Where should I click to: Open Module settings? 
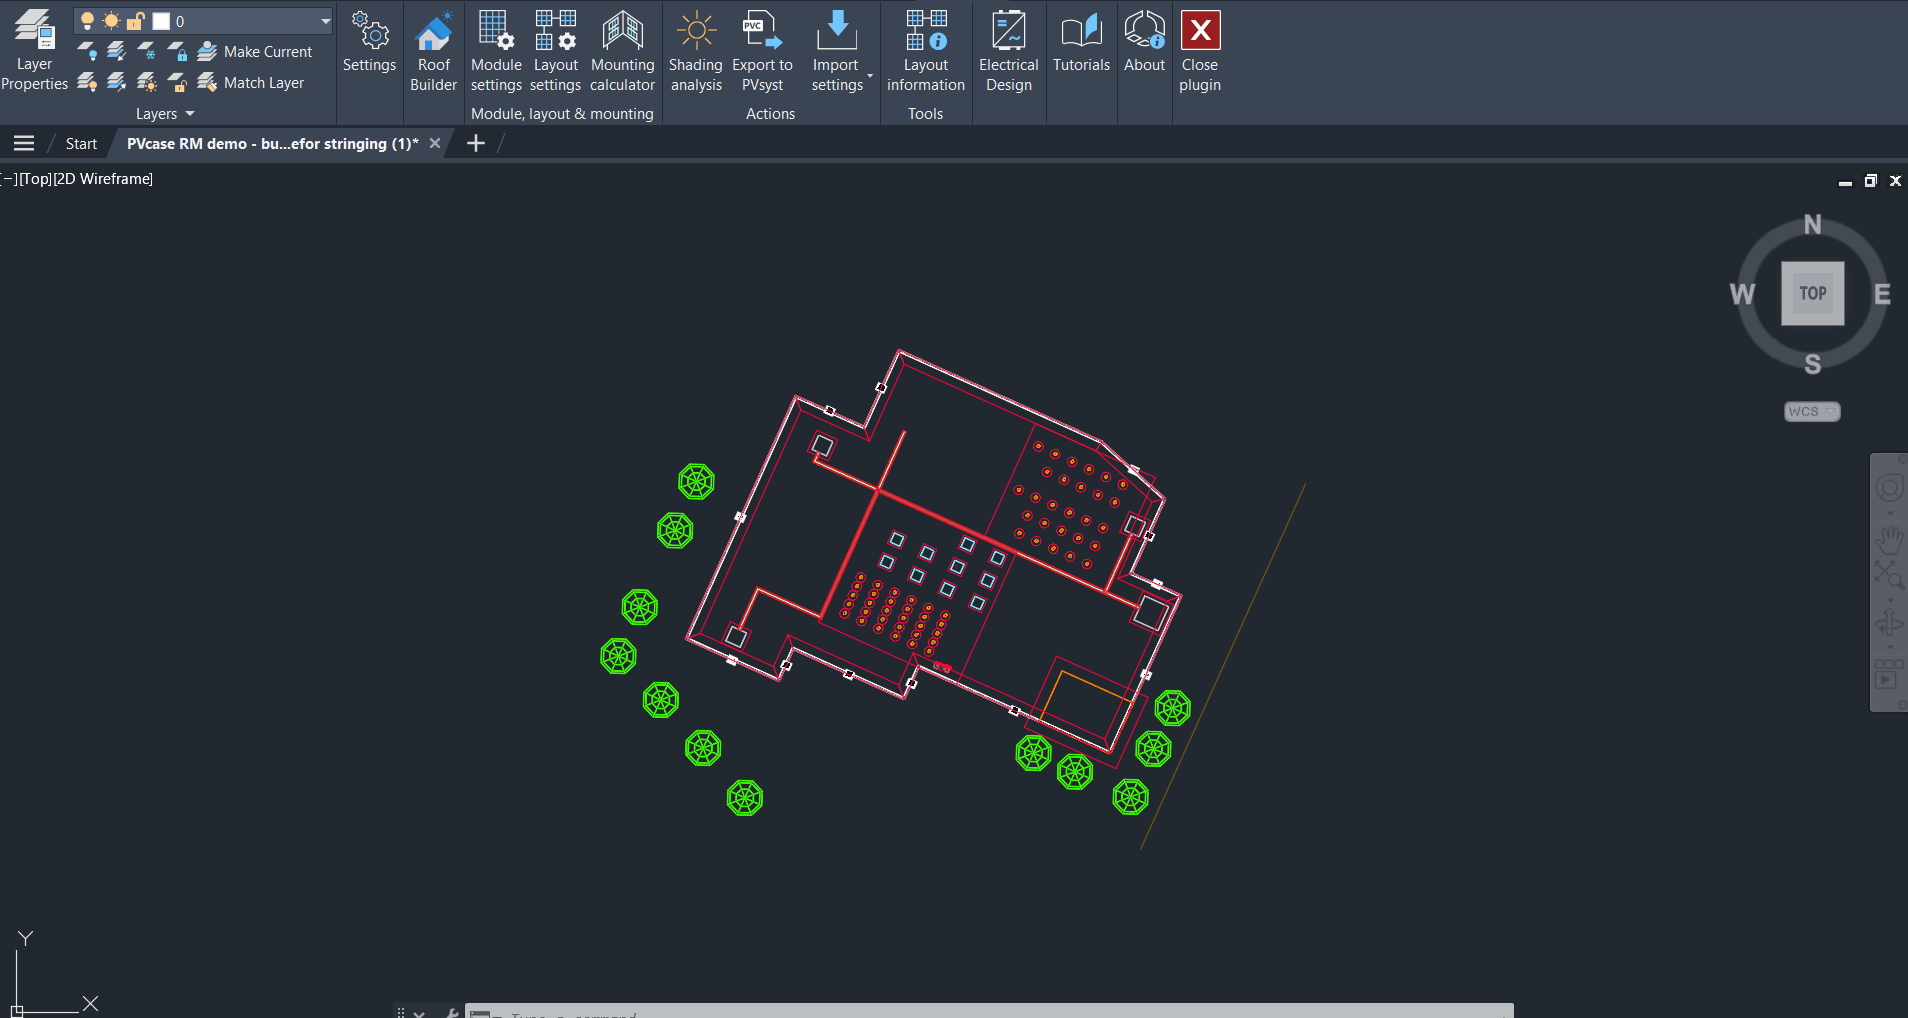[x=496, y=52]
